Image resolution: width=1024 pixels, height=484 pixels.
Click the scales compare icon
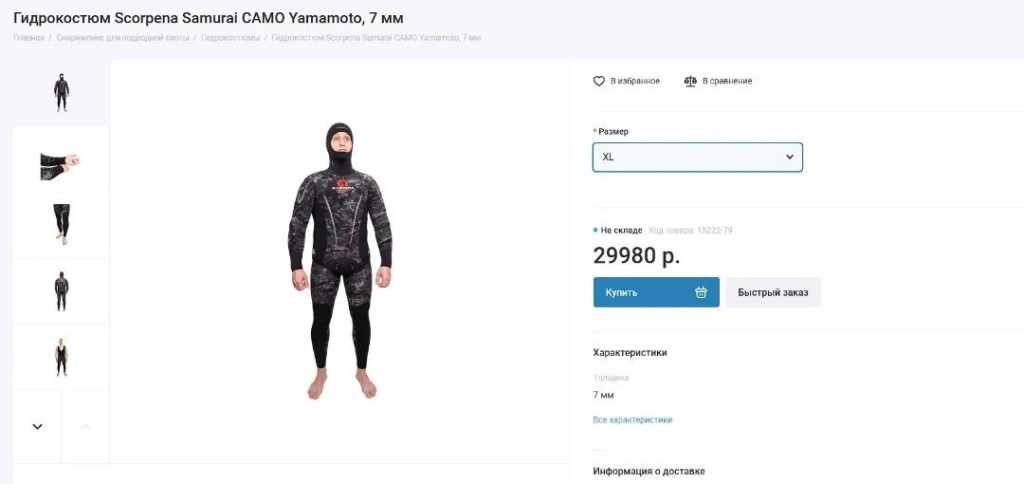point(690,81)
